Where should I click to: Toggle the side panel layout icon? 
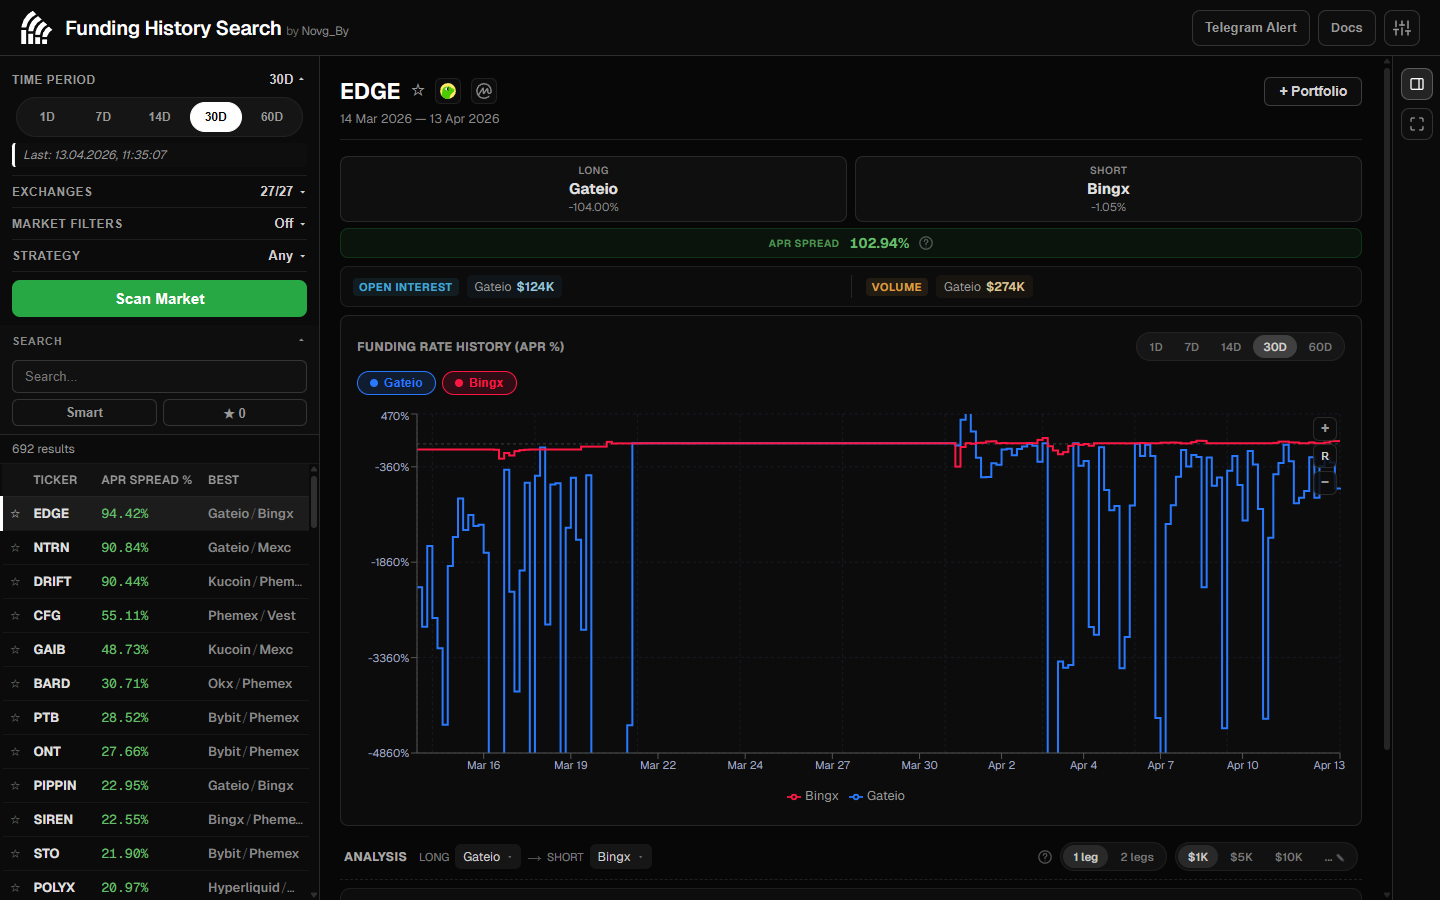1417,84
